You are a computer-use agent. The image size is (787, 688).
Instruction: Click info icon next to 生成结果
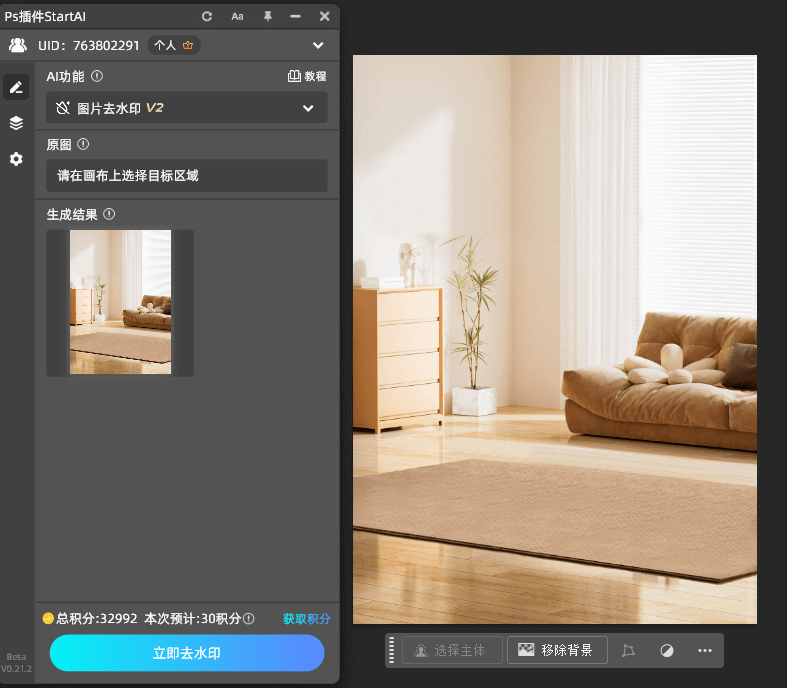pyautogui.click(x=109, y=214)
